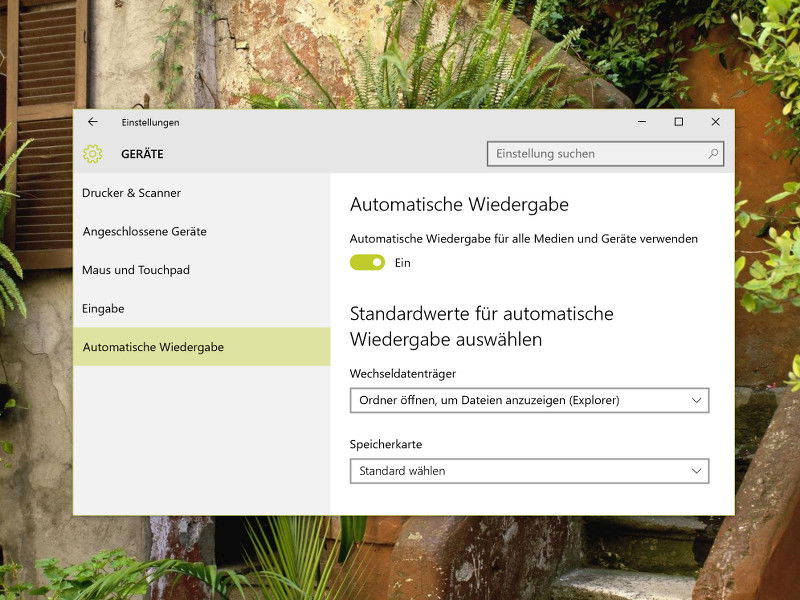
Task: Click the GERÄTE header title
Action: (142, 154)
